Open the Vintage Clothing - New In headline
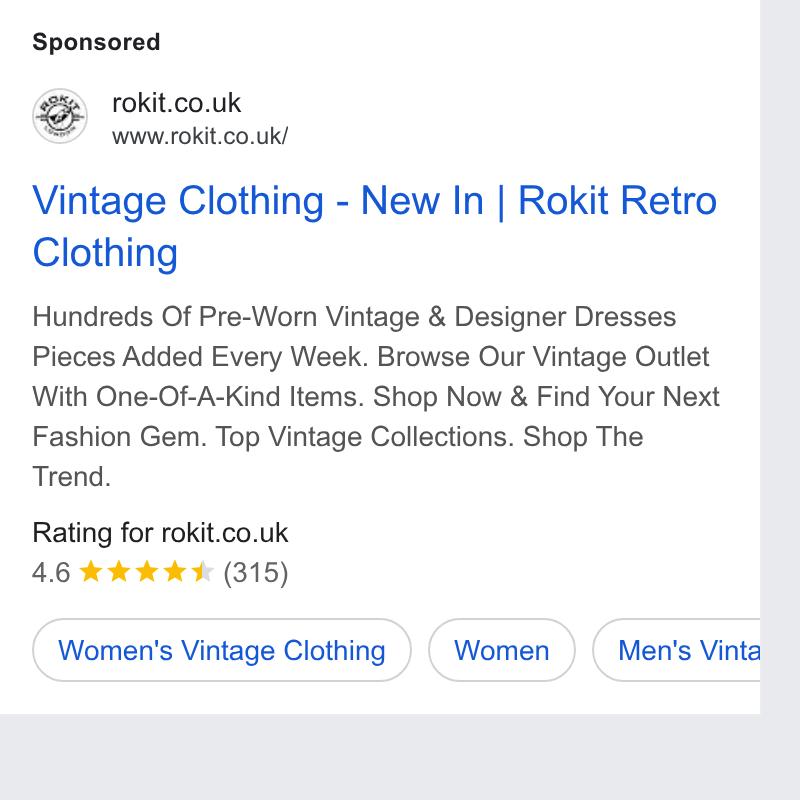The width and height of the screenshot is (800, 800). point(374,226)
